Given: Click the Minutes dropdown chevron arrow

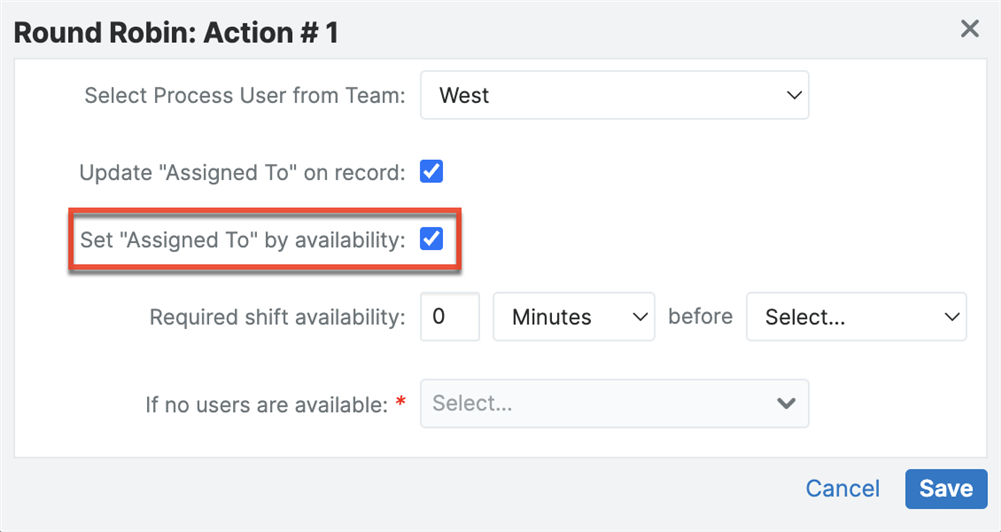Looking at the screenshot, I should coord(641,317).
